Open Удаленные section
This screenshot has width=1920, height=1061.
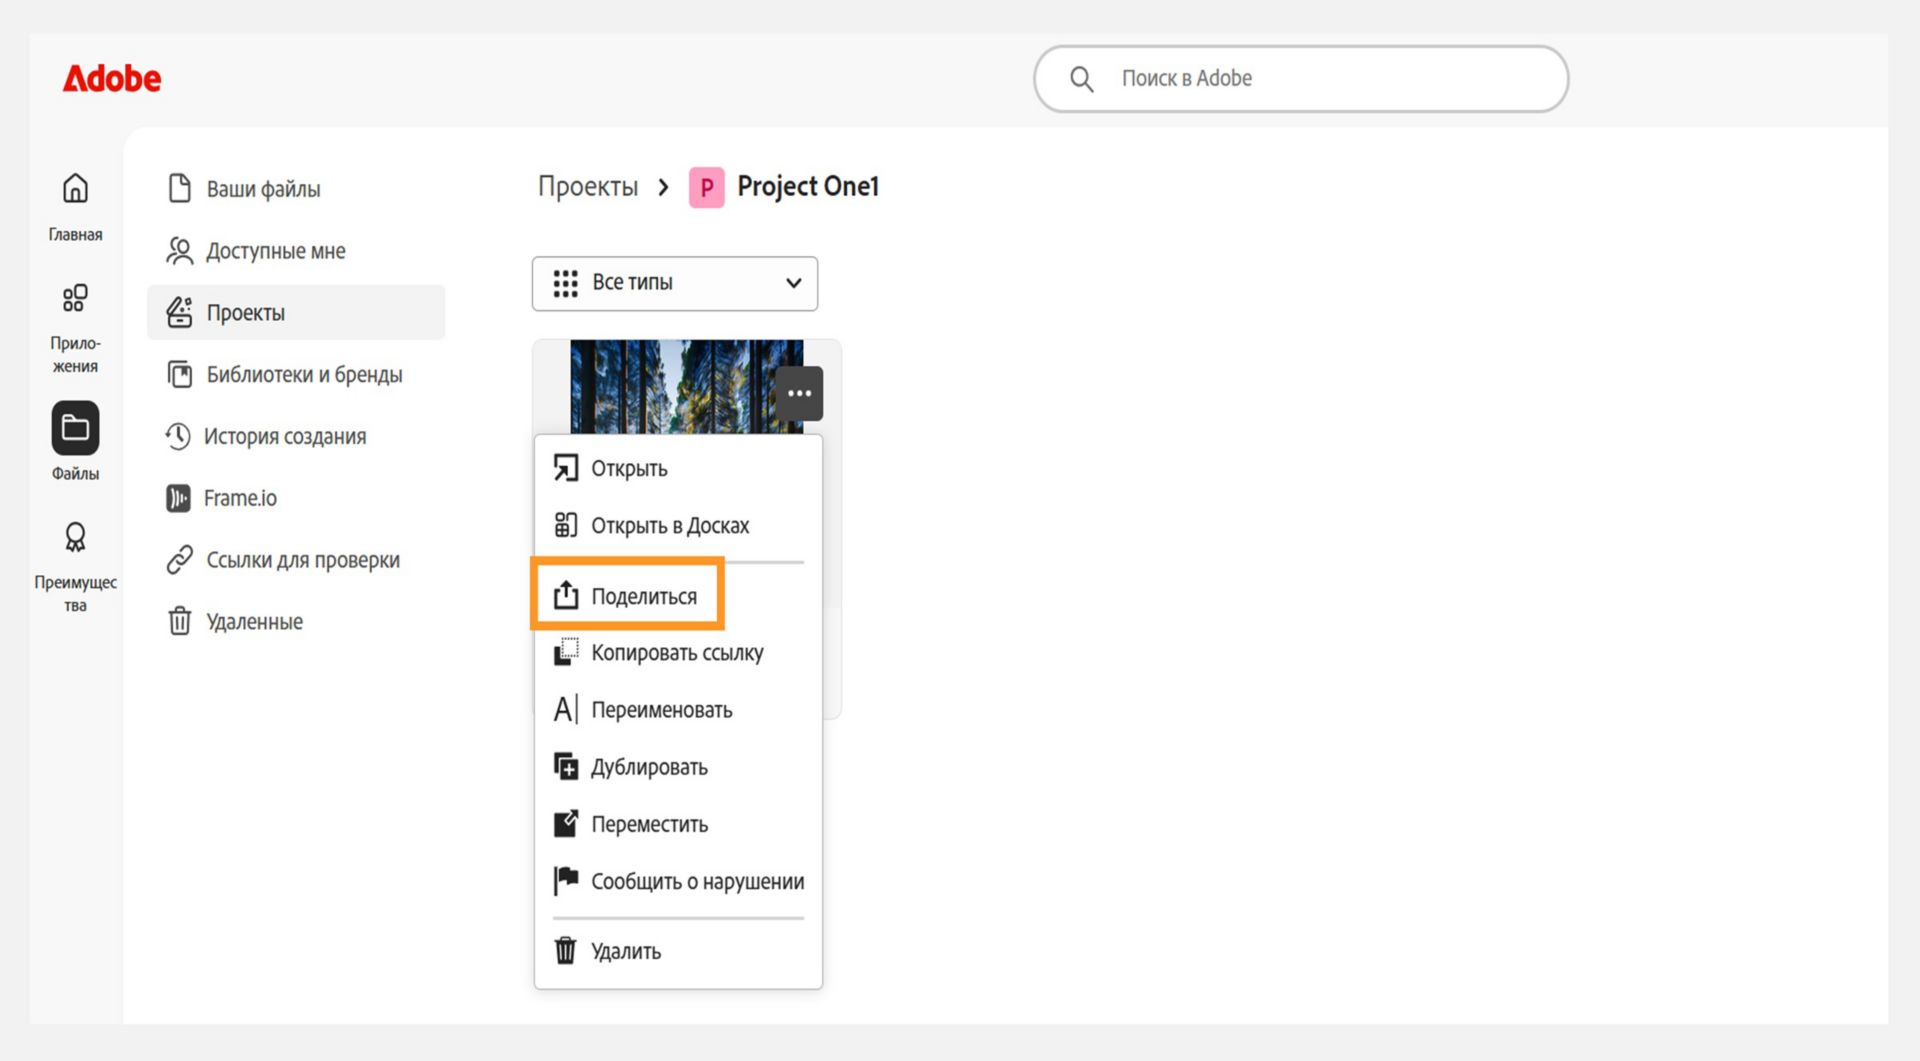click(x=296, y=621)
